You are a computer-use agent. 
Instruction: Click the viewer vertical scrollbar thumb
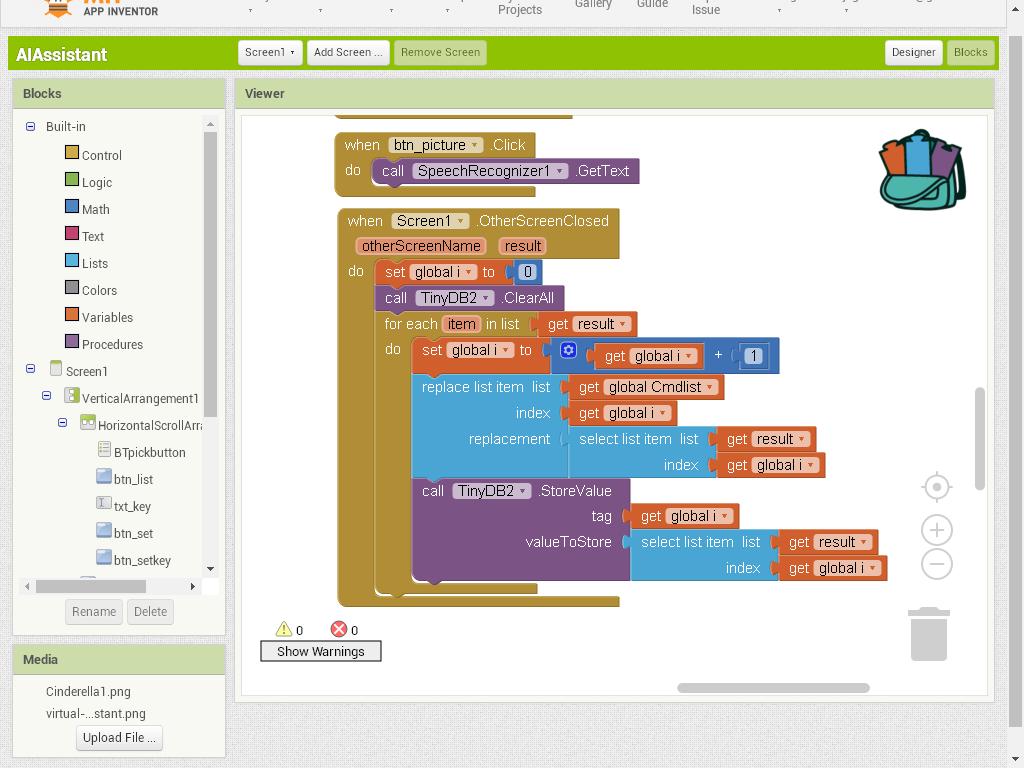pos(979,438)
